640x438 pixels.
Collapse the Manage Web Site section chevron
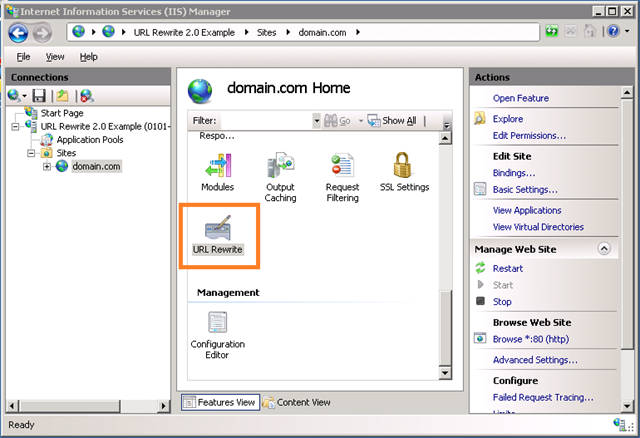click(x=604, y=249)
